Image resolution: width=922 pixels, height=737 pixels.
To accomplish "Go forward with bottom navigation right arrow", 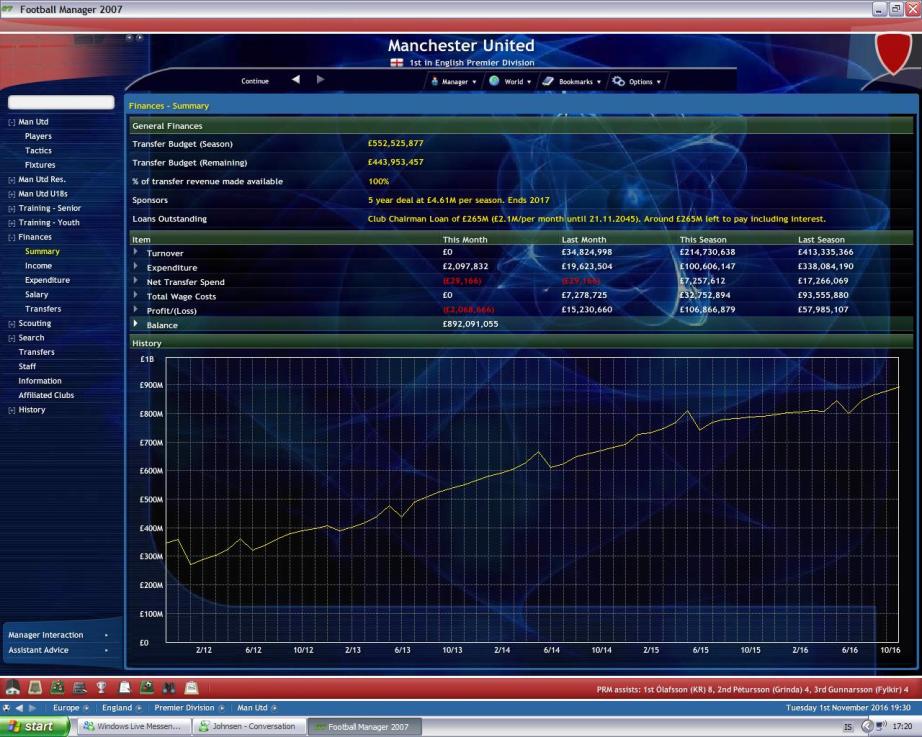I will 32,708.
